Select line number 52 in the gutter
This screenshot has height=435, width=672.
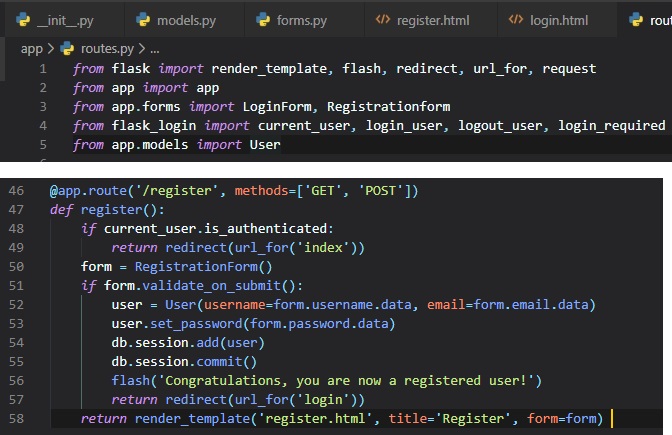[x=17, y=304]
